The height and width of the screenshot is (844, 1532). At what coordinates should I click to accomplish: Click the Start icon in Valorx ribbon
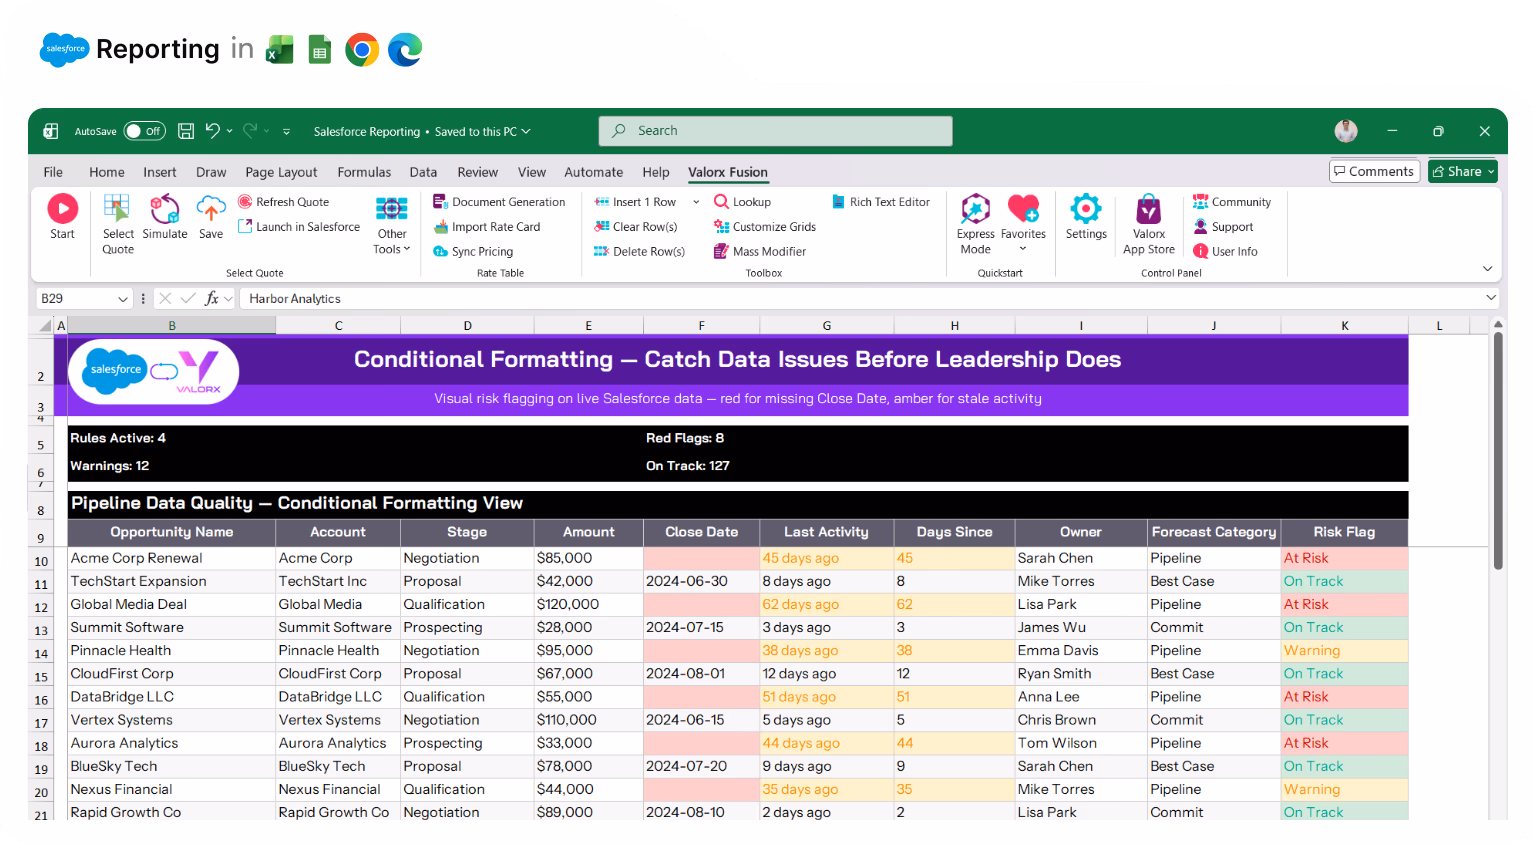(62, 212)
